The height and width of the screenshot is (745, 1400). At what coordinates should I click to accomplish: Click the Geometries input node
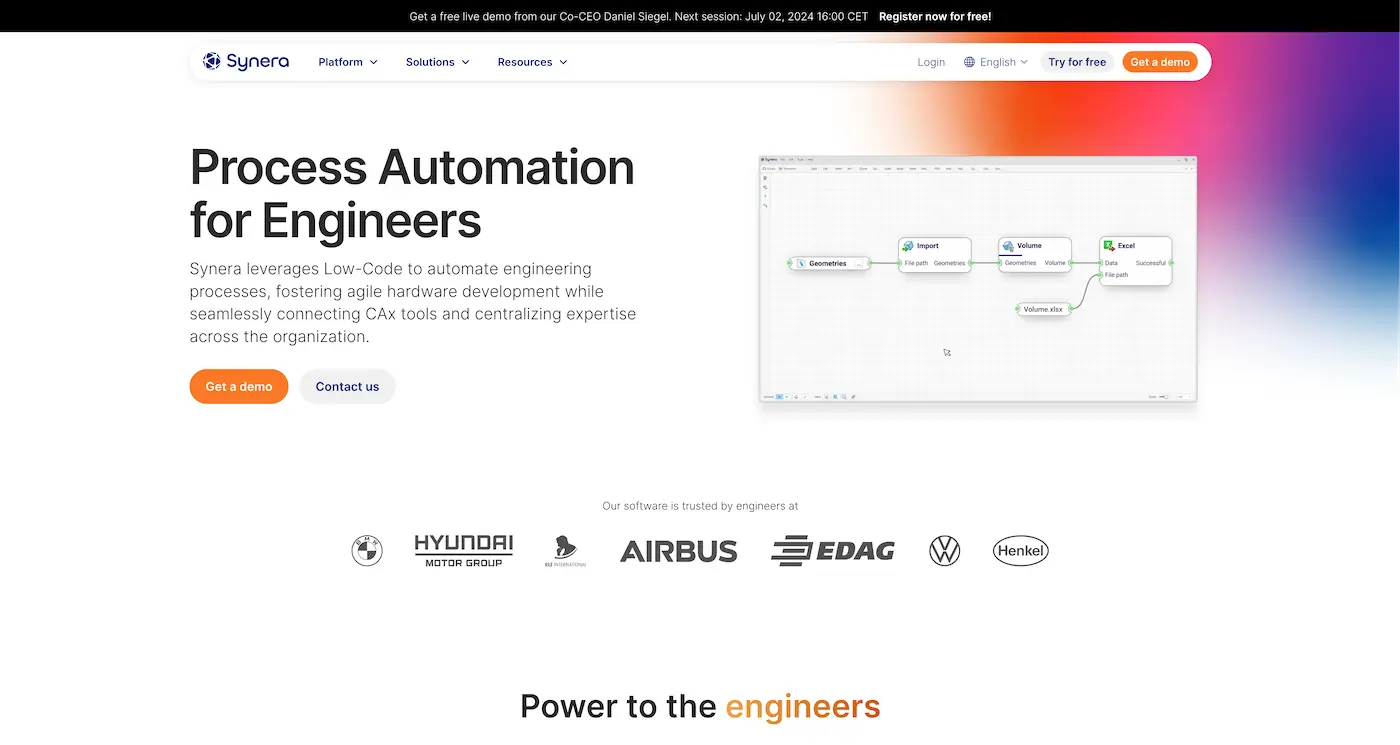829,263
